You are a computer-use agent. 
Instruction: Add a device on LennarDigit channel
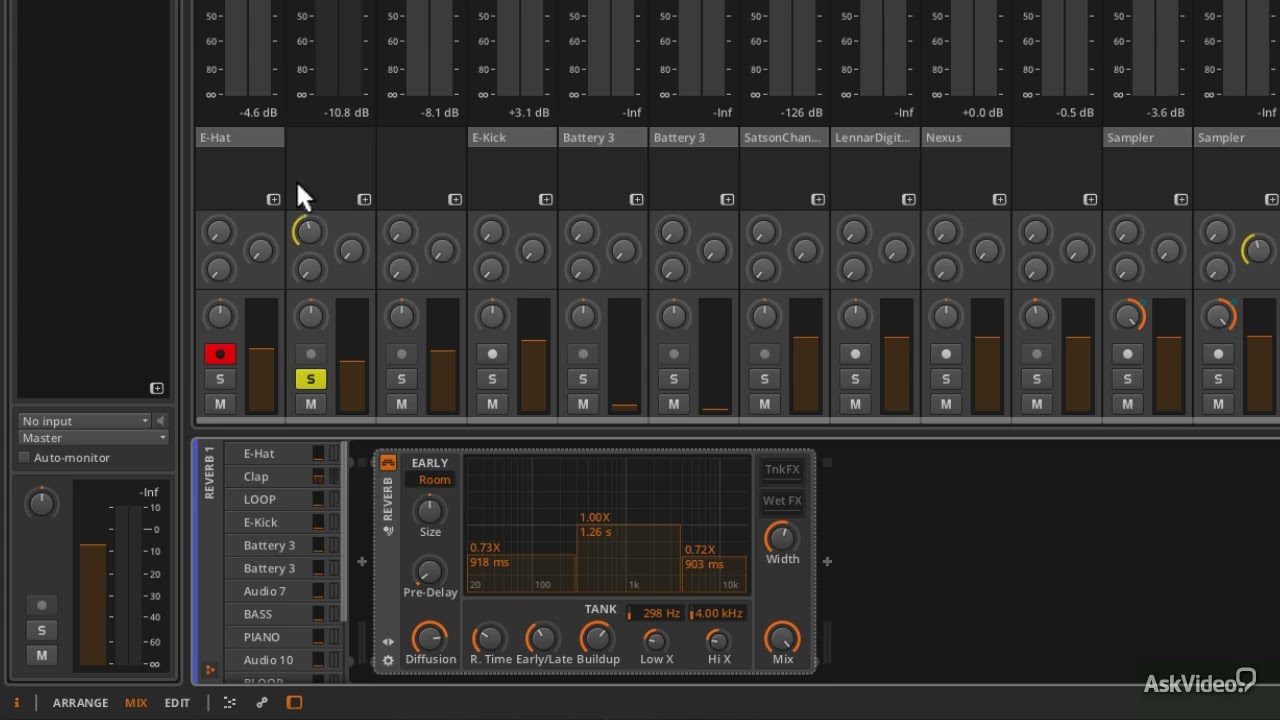pyautogui.click(x=908, y=200)
